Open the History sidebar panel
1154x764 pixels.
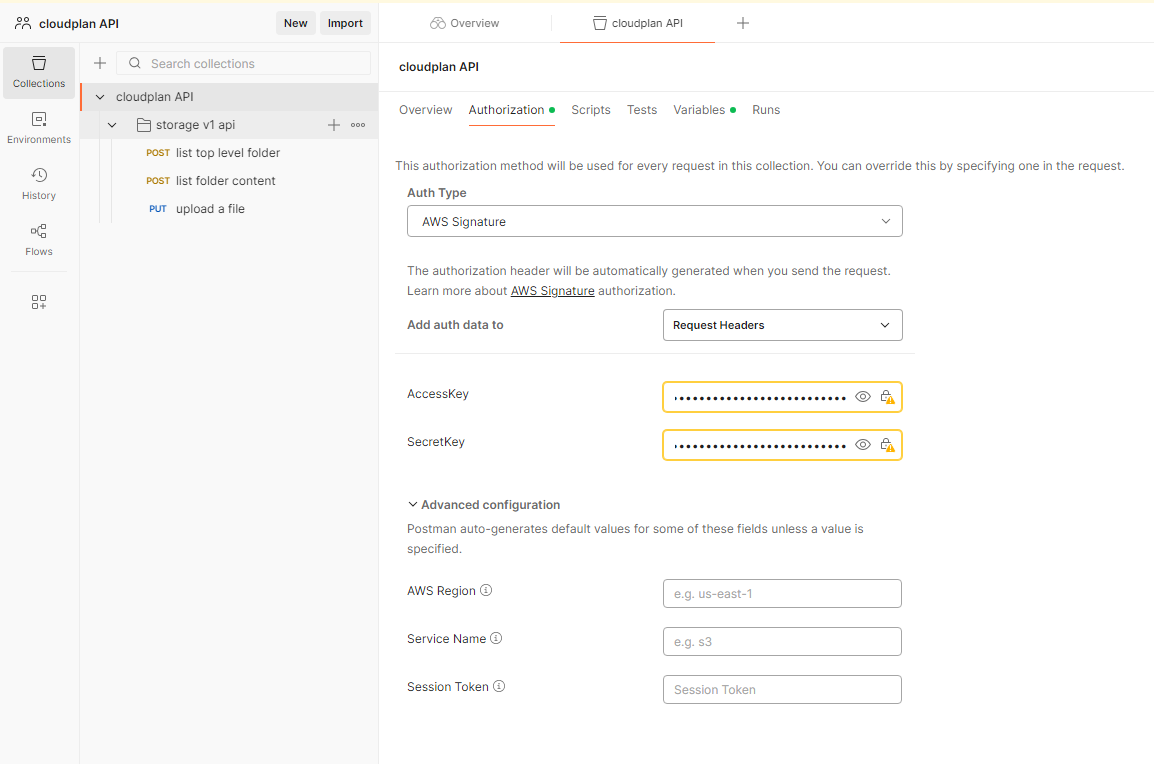point(39,184)
